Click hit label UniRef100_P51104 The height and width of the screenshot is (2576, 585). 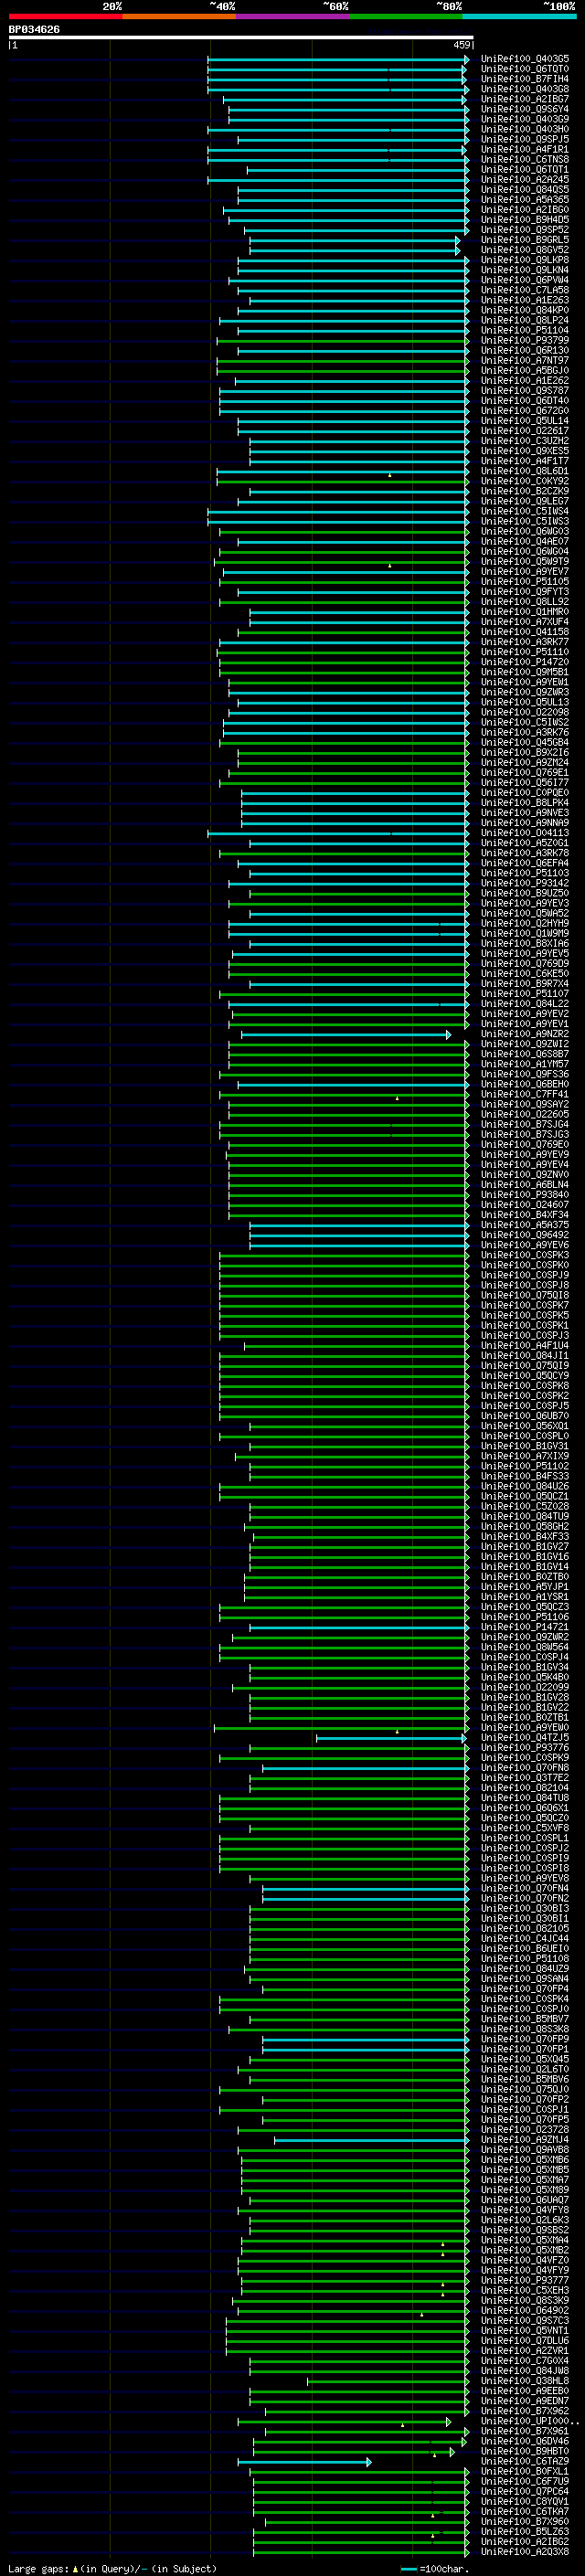(x=525, y=331)
